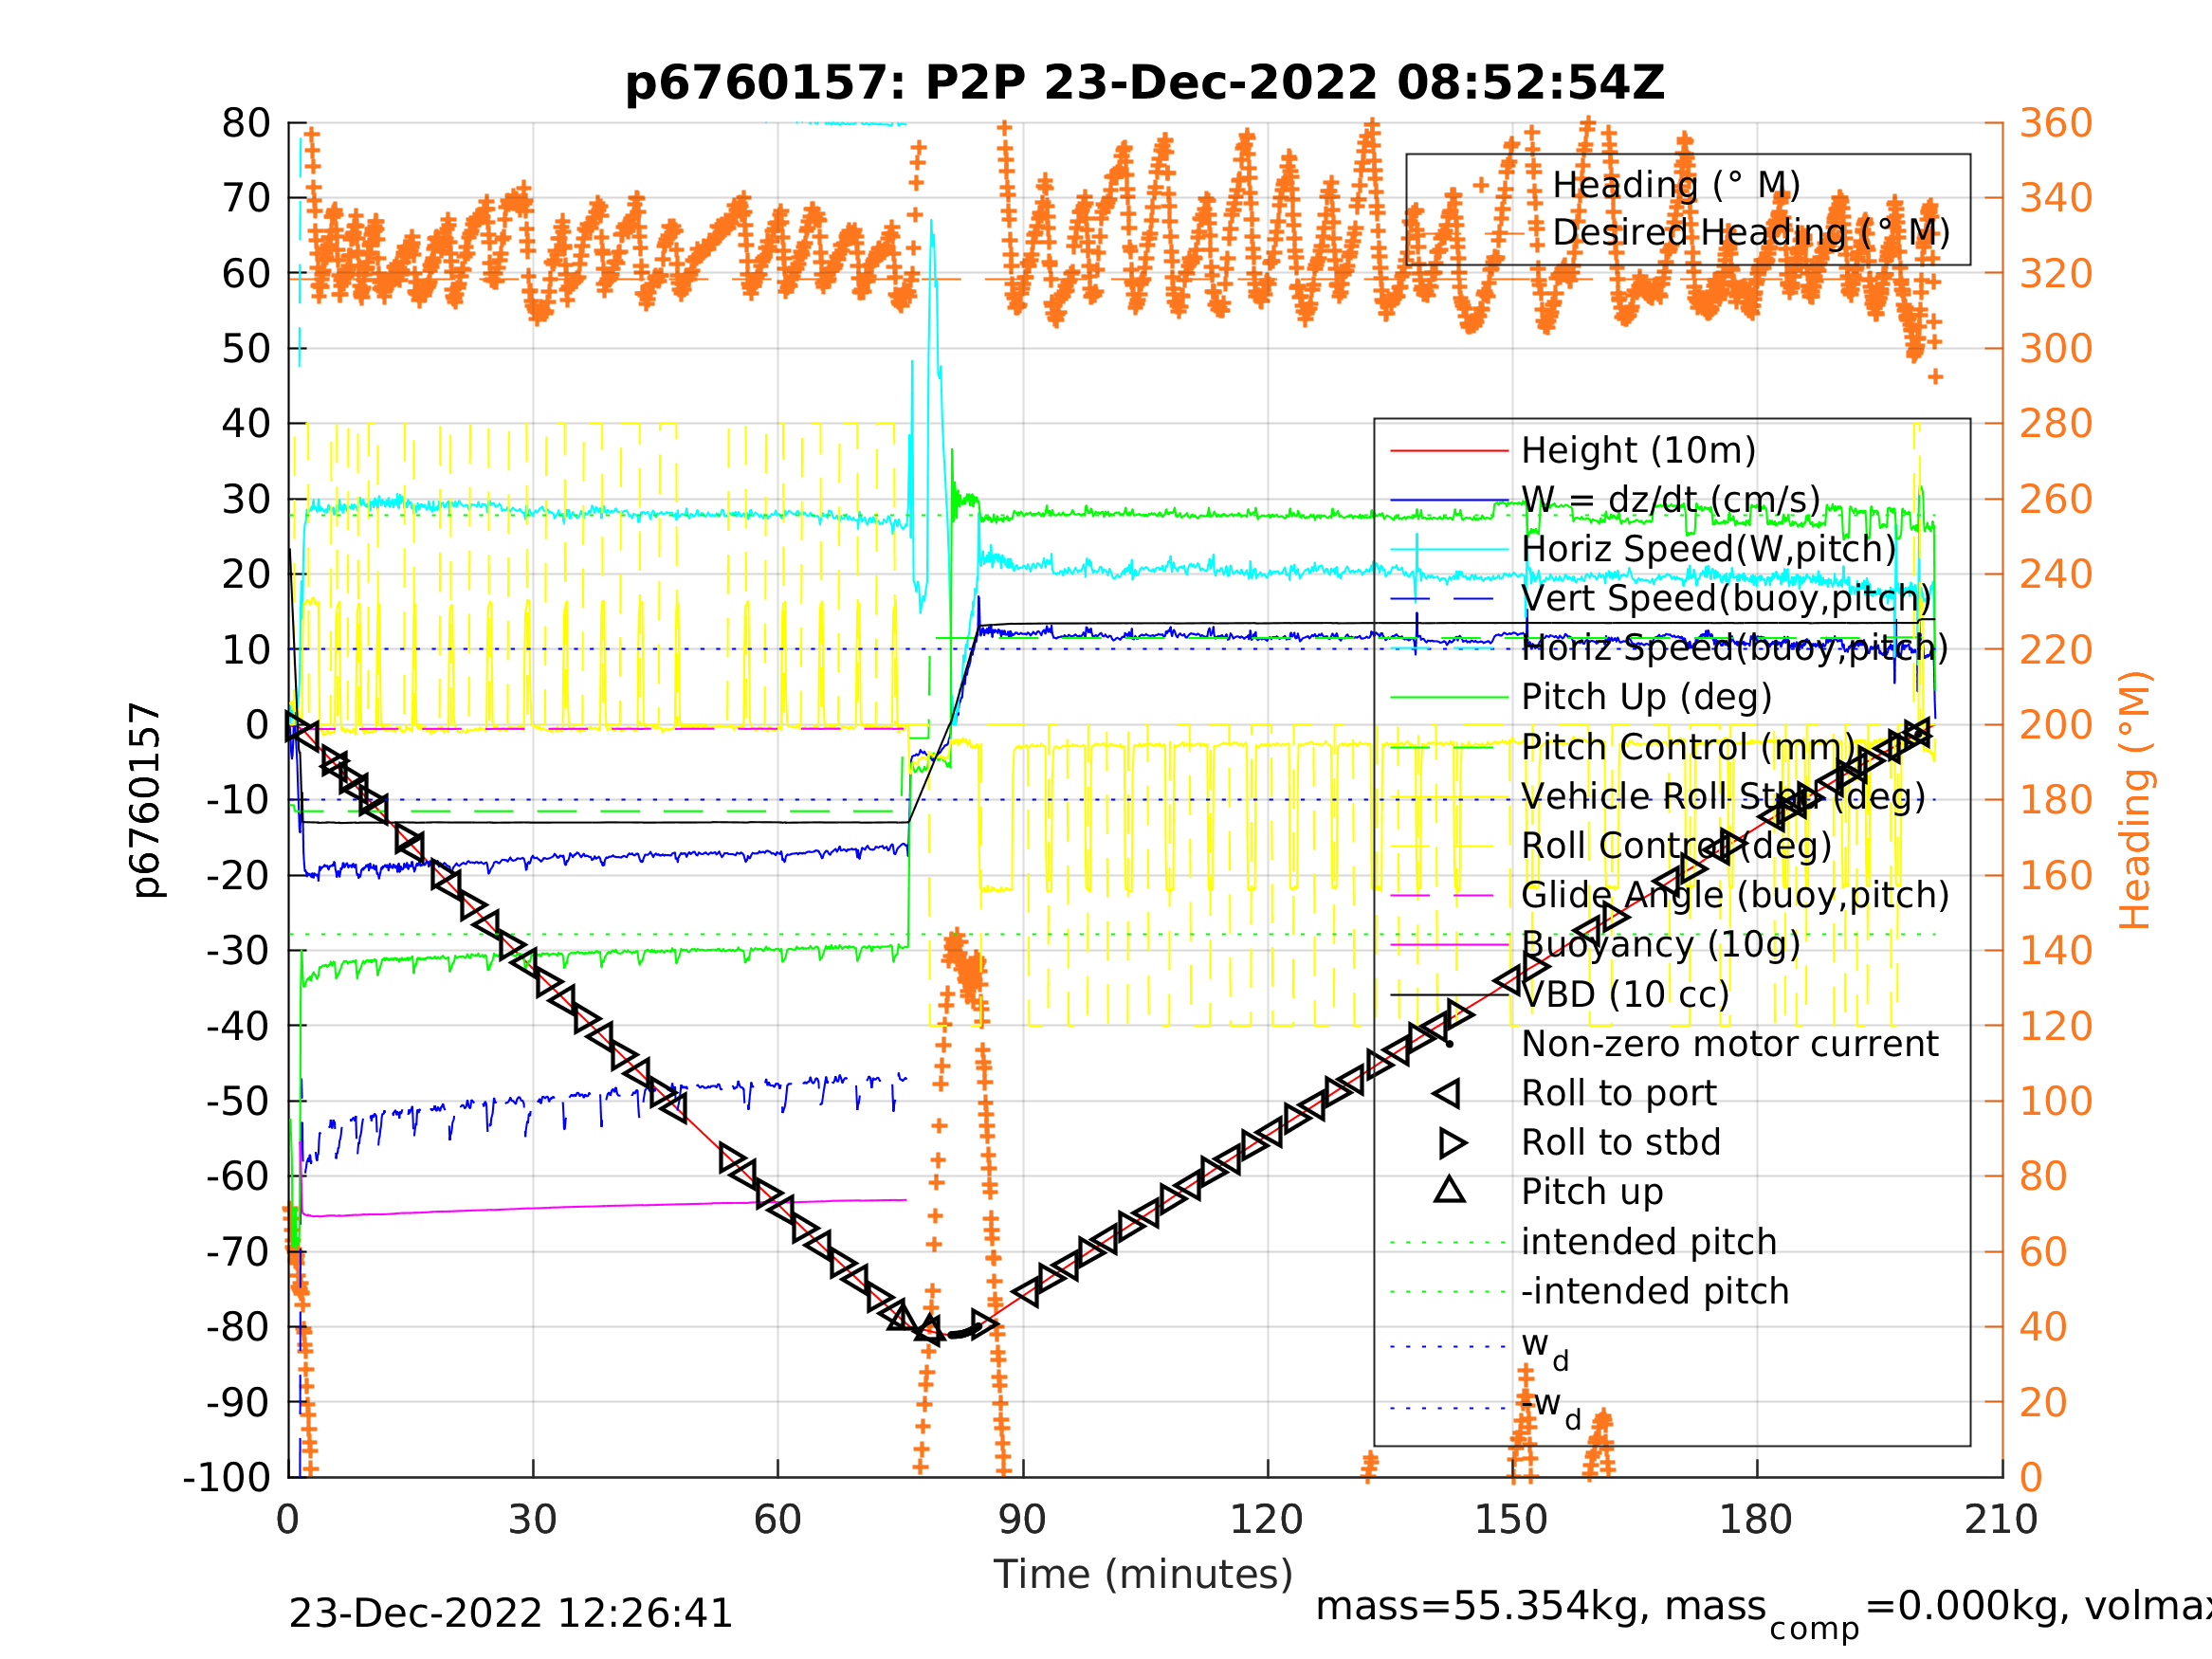This screenshot has width=2212, height=1659.
Task: Click the 'Glide Angle (buoy,pitch)' legend label
Action: pos(1735,895)
